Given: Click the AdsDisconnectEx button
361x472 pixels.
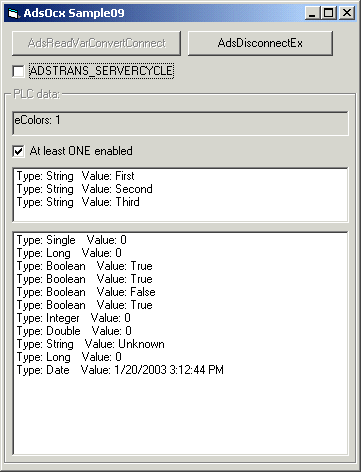Looking at the screenshot, I should 260,43.
